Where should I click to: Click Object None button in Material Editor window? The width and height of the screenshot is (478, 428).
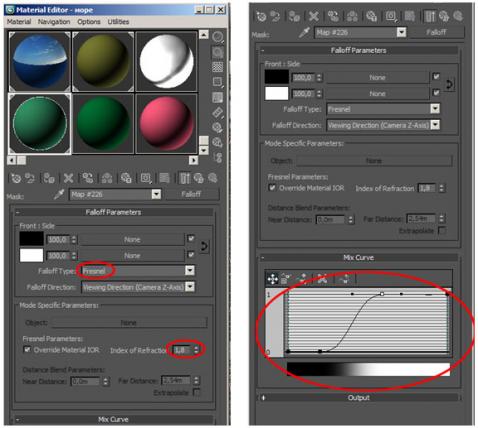coord(129,323)
